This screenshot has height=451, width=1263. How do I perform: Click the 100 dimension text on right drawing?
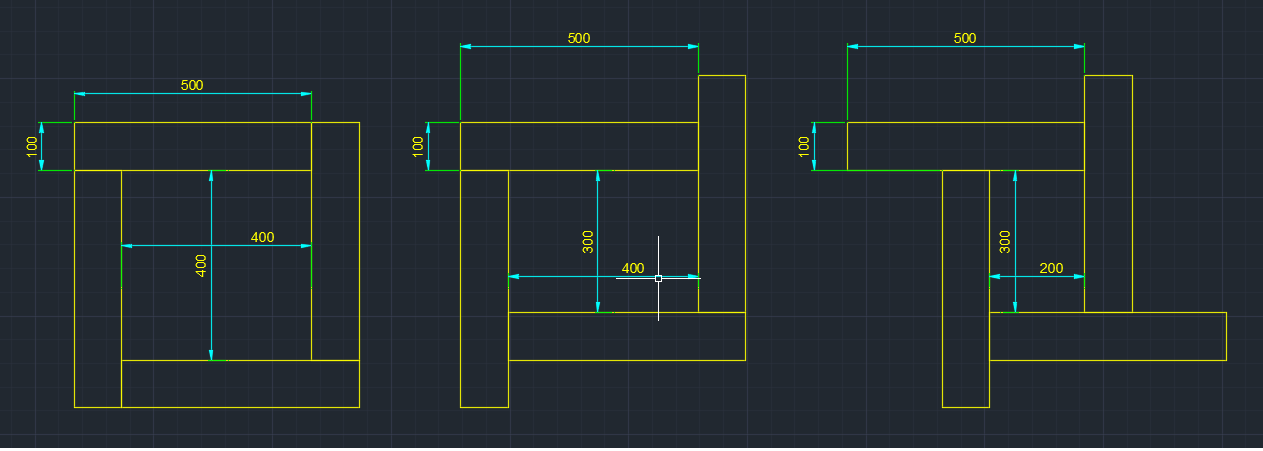805,147
